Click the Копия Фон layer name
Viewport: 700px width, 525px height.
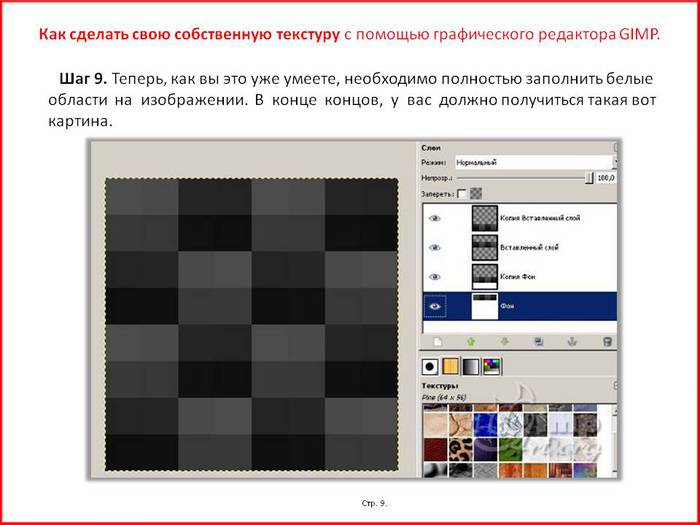(x=518, y=277)
